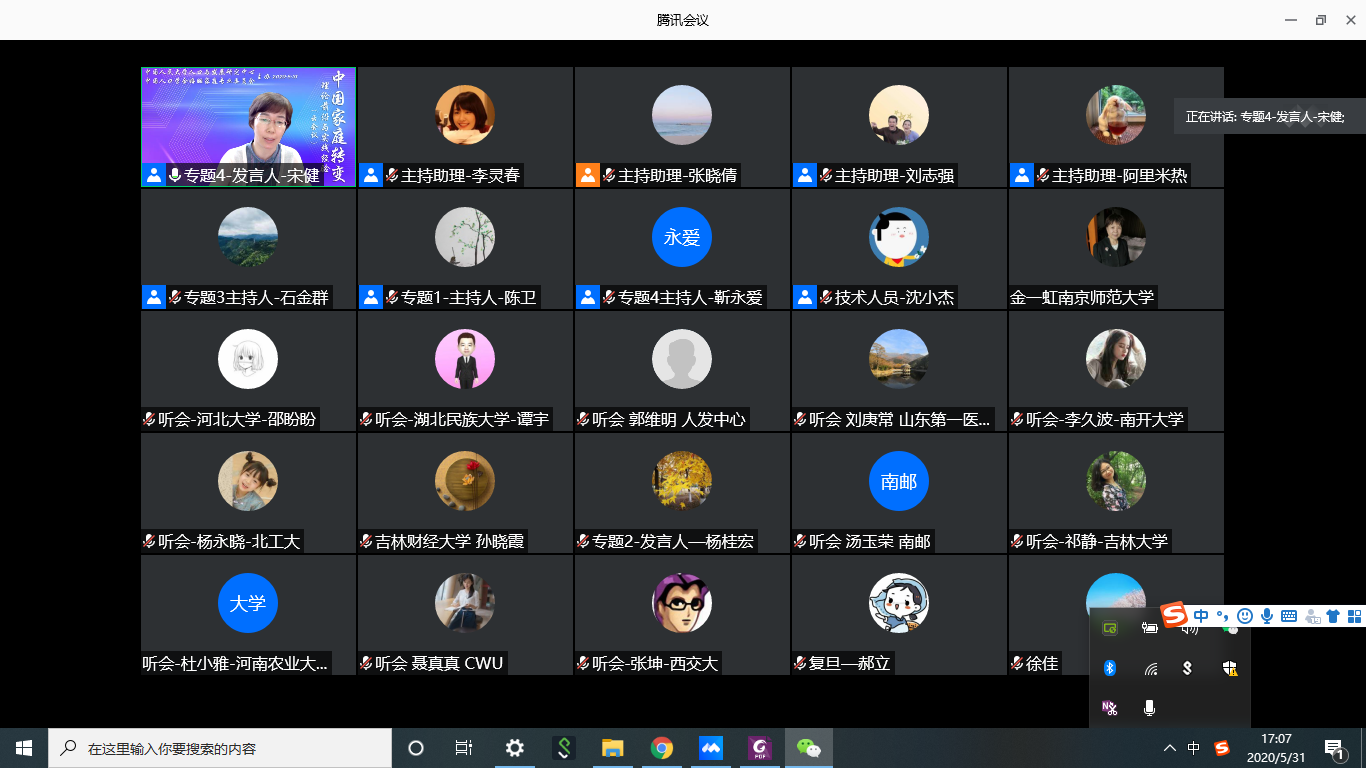The width and height of the screenshot is (1366, 768).
Task: Click the orange host badge beside 主持助理-张晓倩
Action: coord(588,176)
